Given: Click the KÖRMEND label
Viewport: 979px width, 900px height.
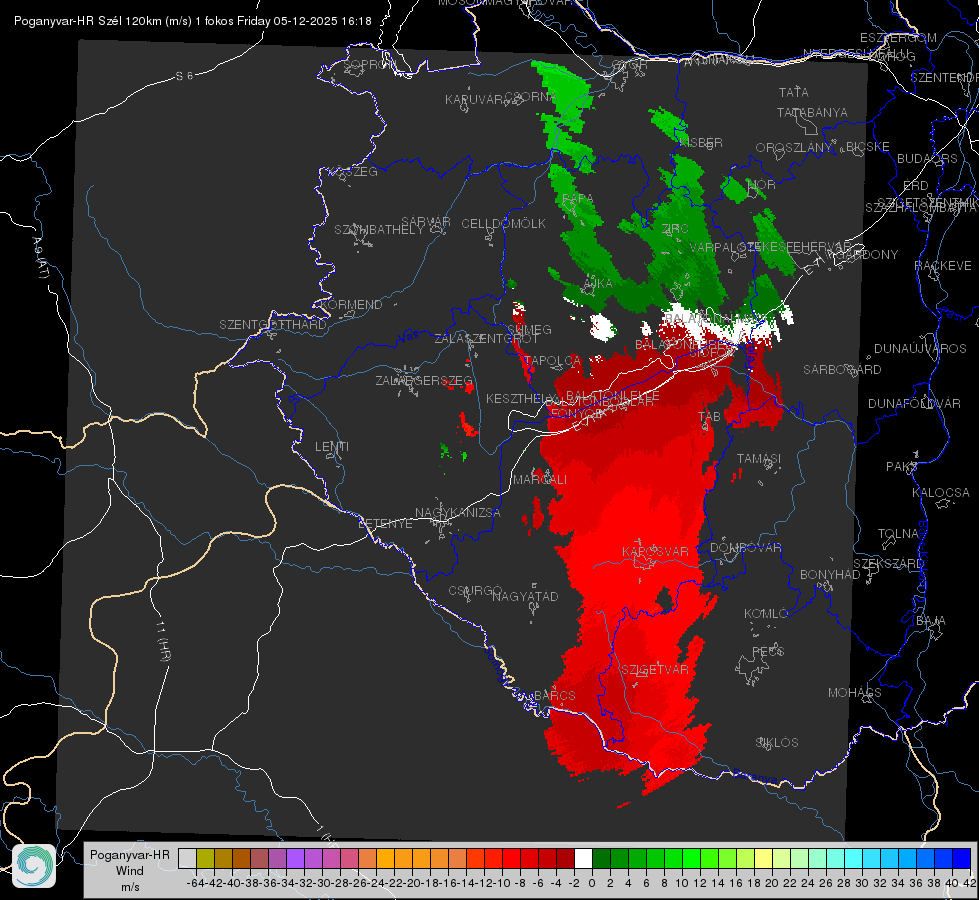Looking at the screenshot, I should coord(352,305).
